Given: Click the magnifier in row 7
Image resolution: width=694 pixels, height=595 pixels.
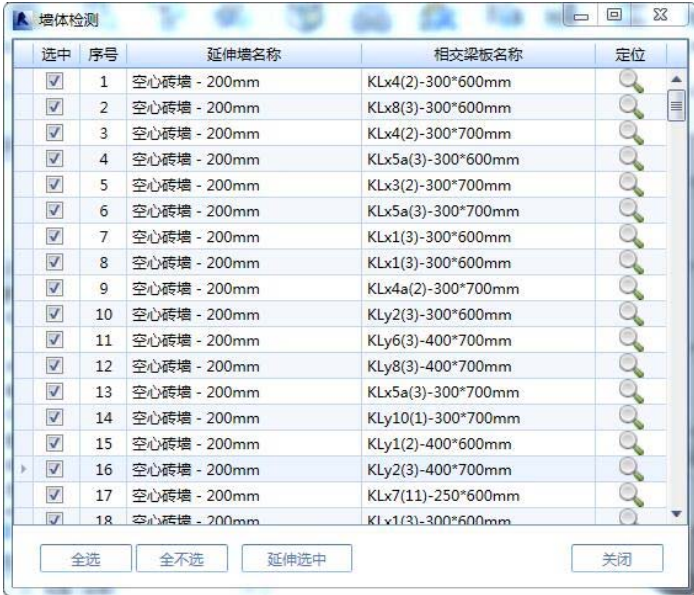Looking at the screenshot, I should pyautogui.click(x=631, y=237).
